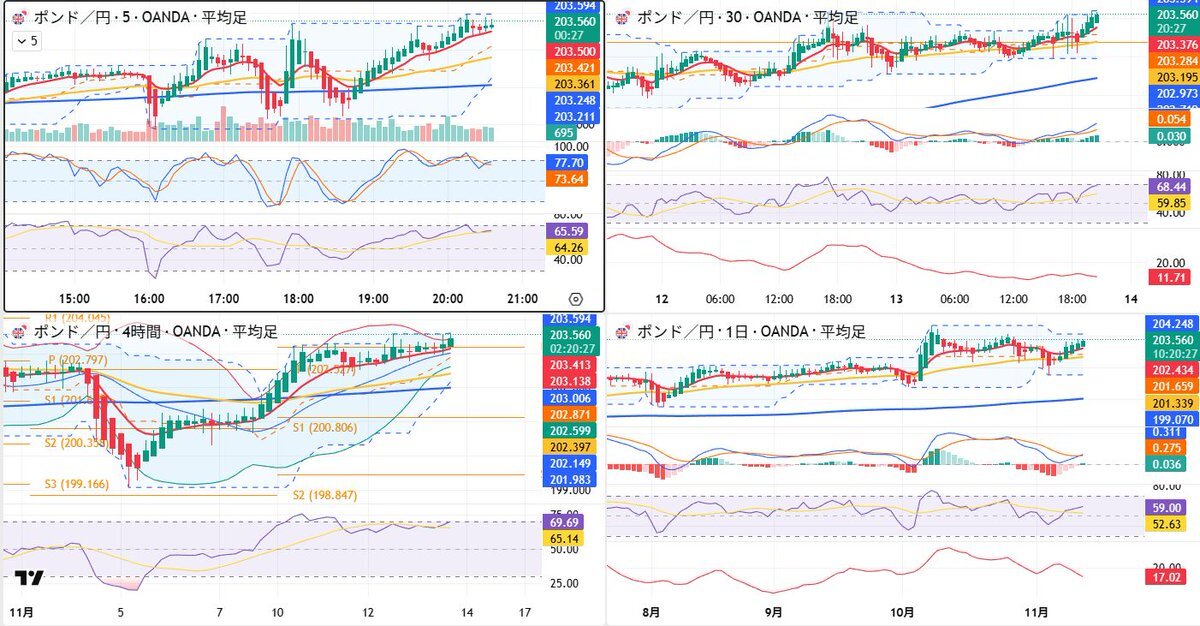The width and height of the screenshot is (1200, 626).
Task: Click 21:00 on 5-minute time axis
Action: point(522,298)
